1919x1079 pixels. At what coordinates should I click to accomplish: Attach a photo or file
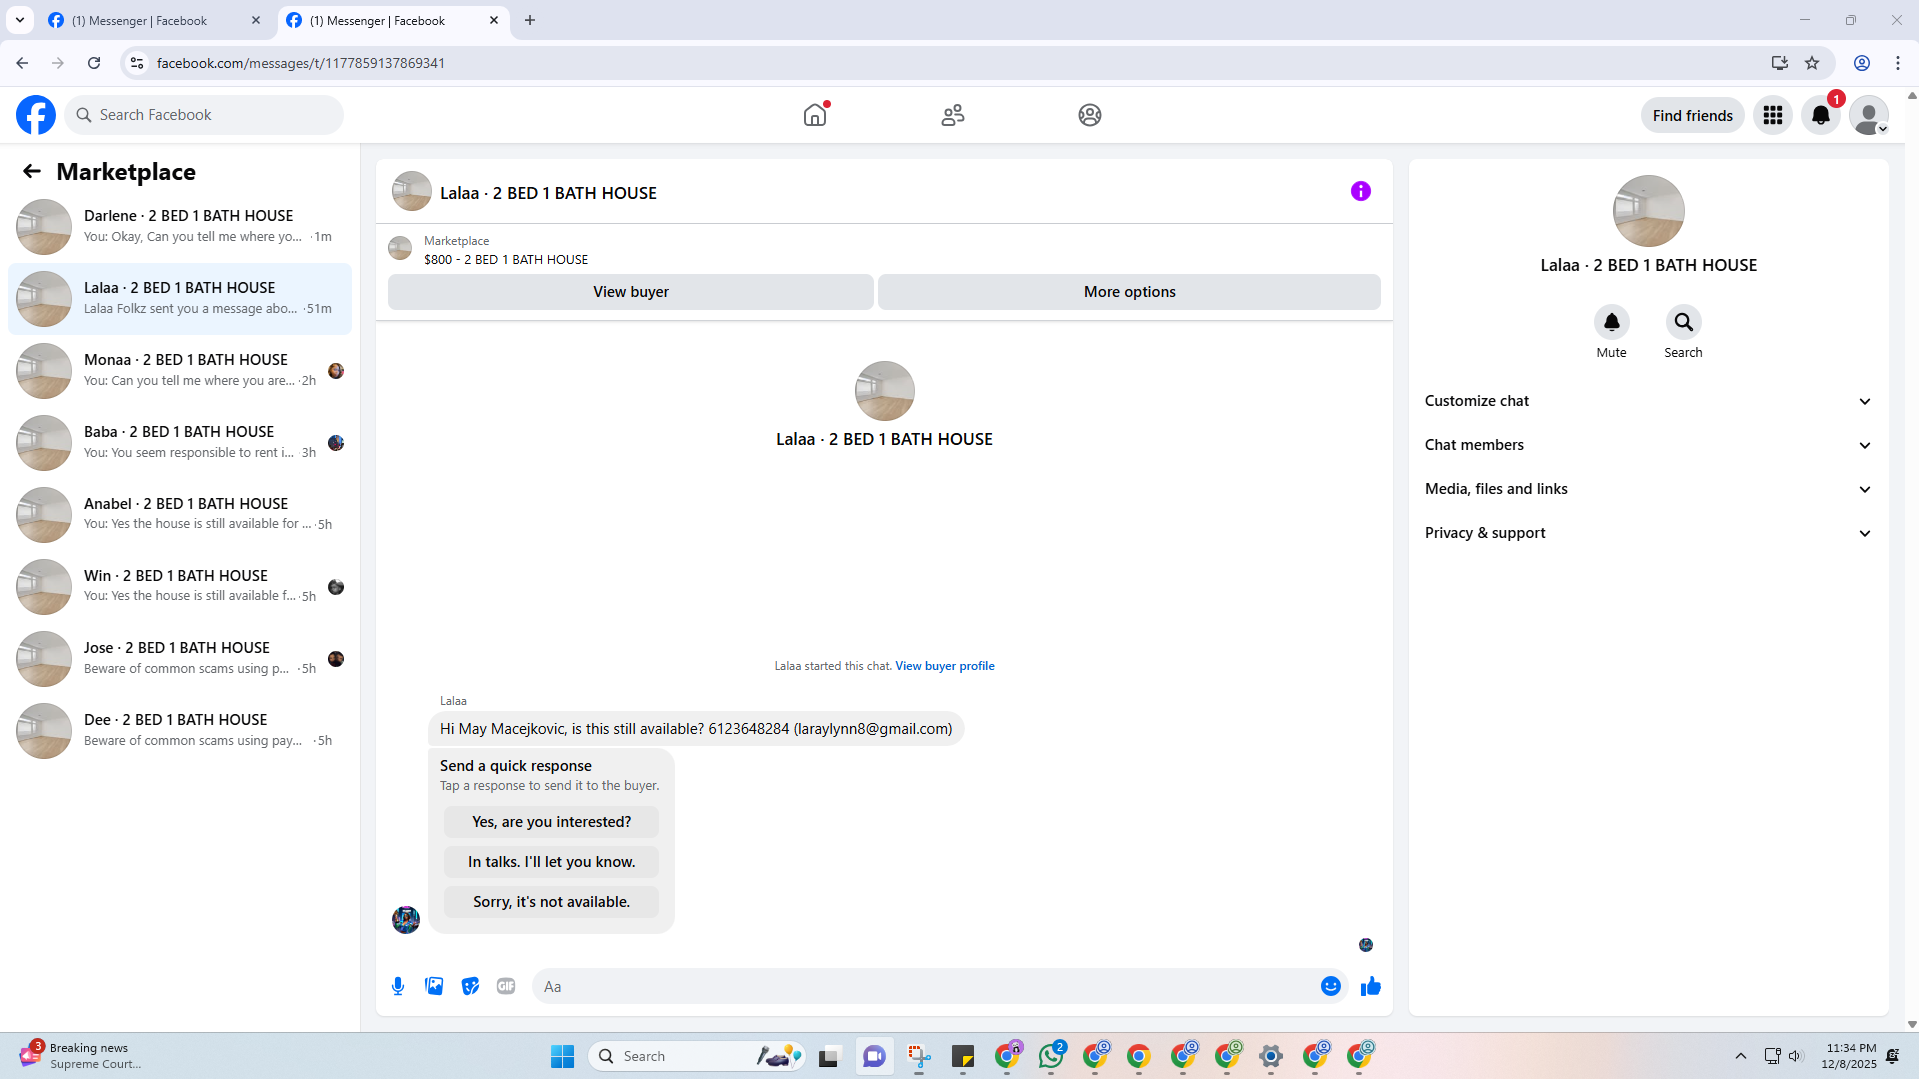click(434, 986)
